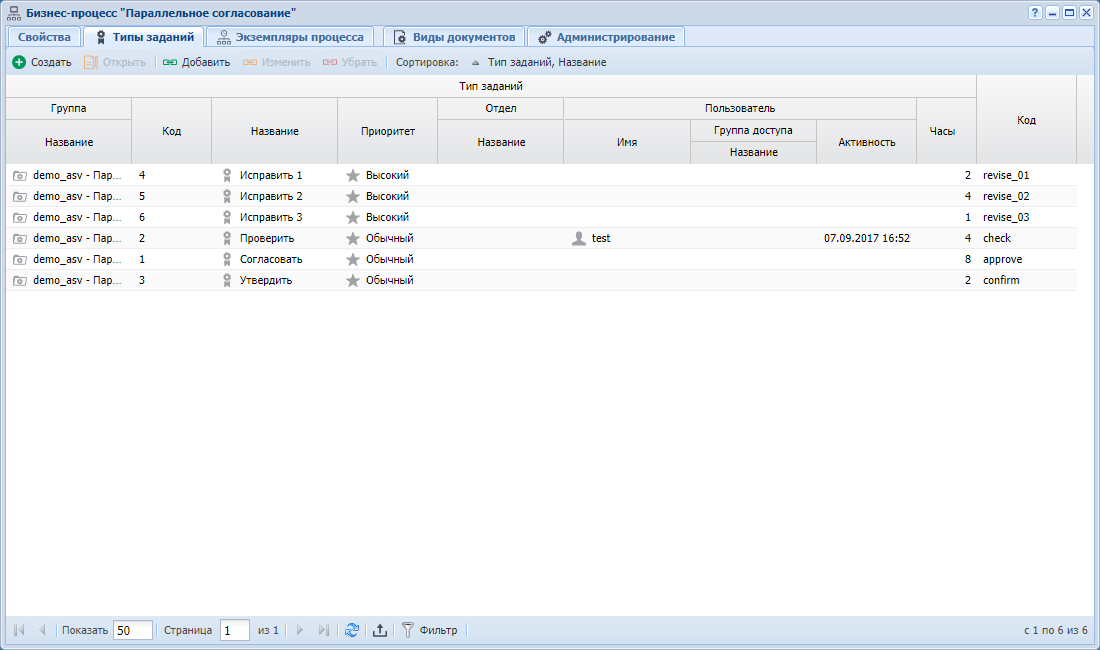Click the export upload icon in footer

coord(380,630)
